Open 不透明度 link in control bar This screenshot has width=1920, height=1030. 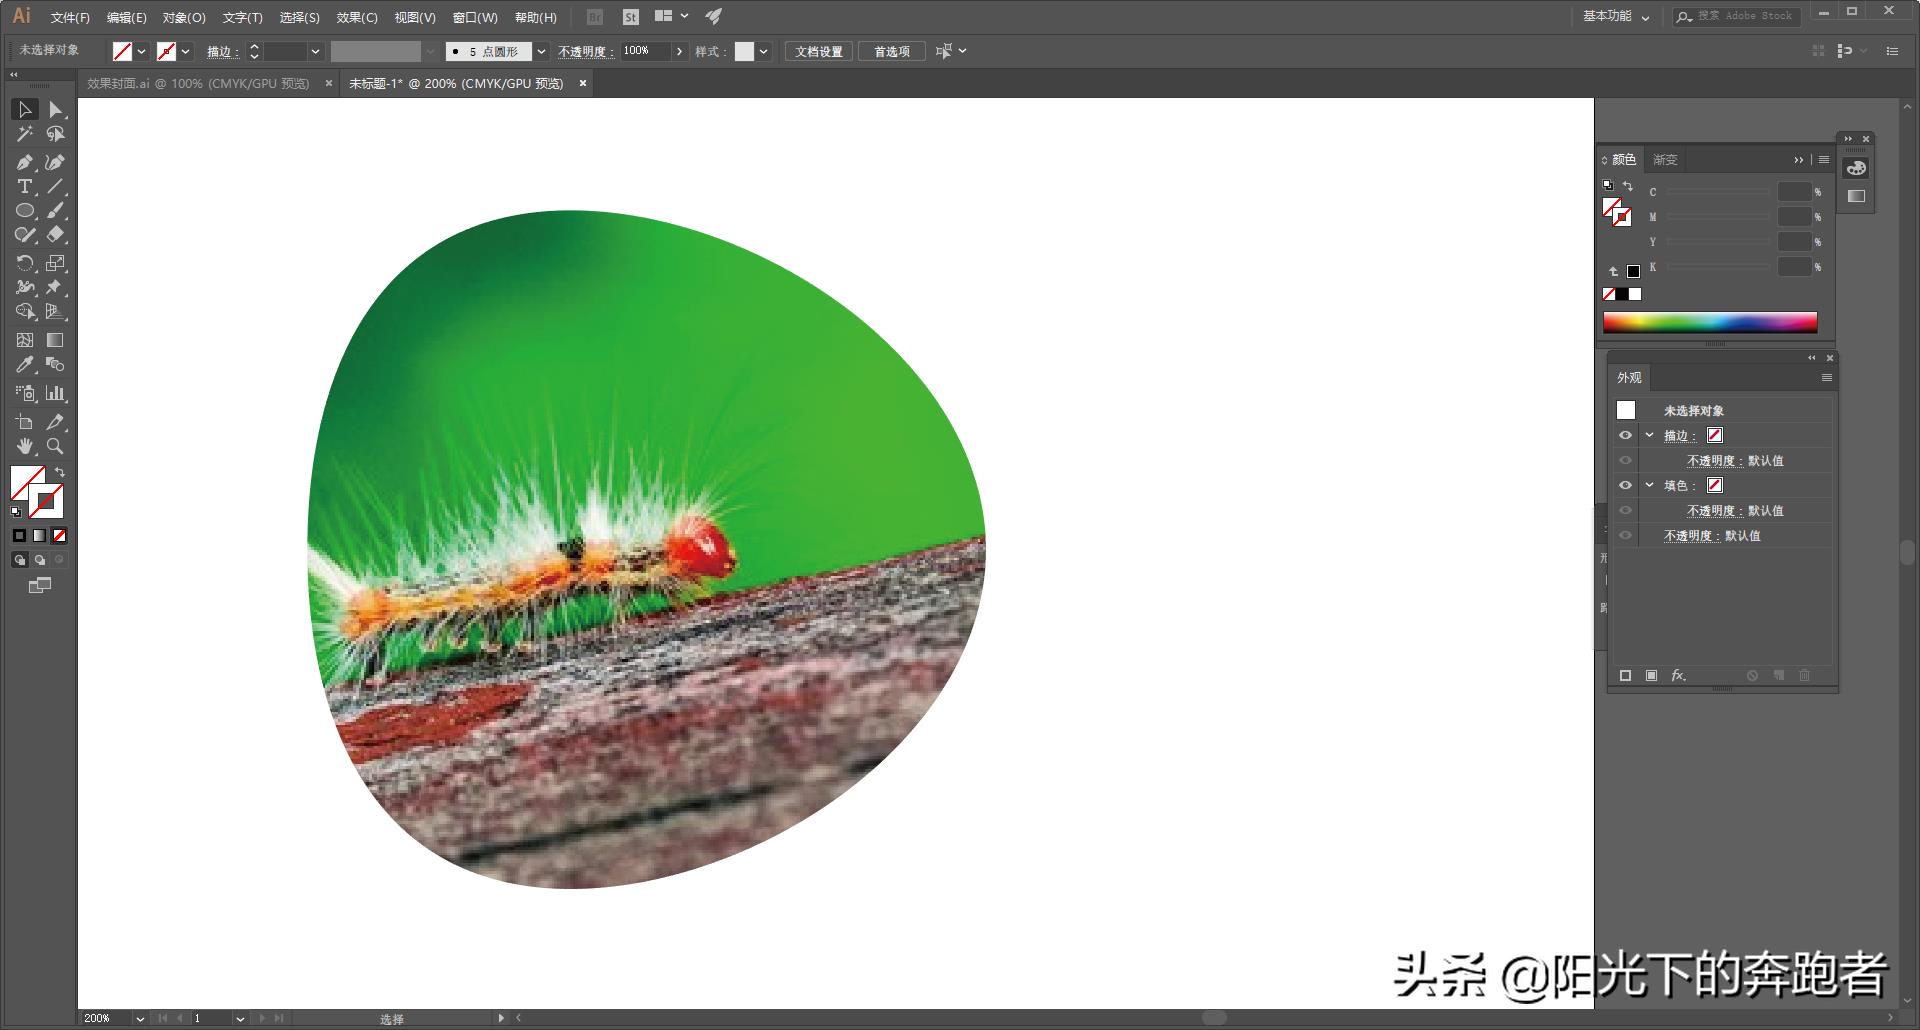click(x=585, y=51)
